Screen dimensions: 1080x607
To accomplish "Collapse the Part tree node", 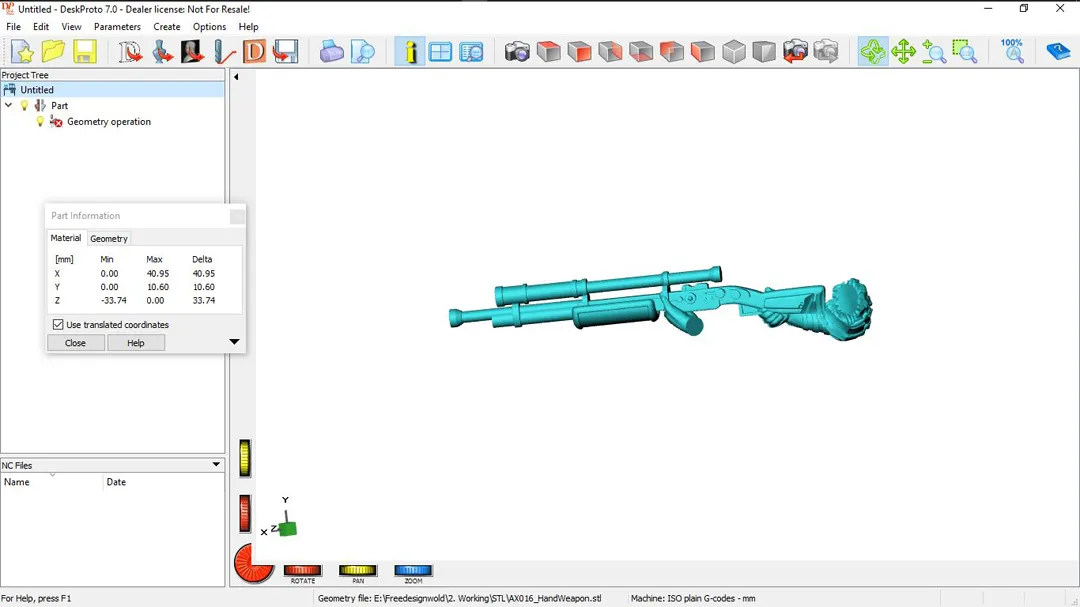I will [x=9, y=105].
